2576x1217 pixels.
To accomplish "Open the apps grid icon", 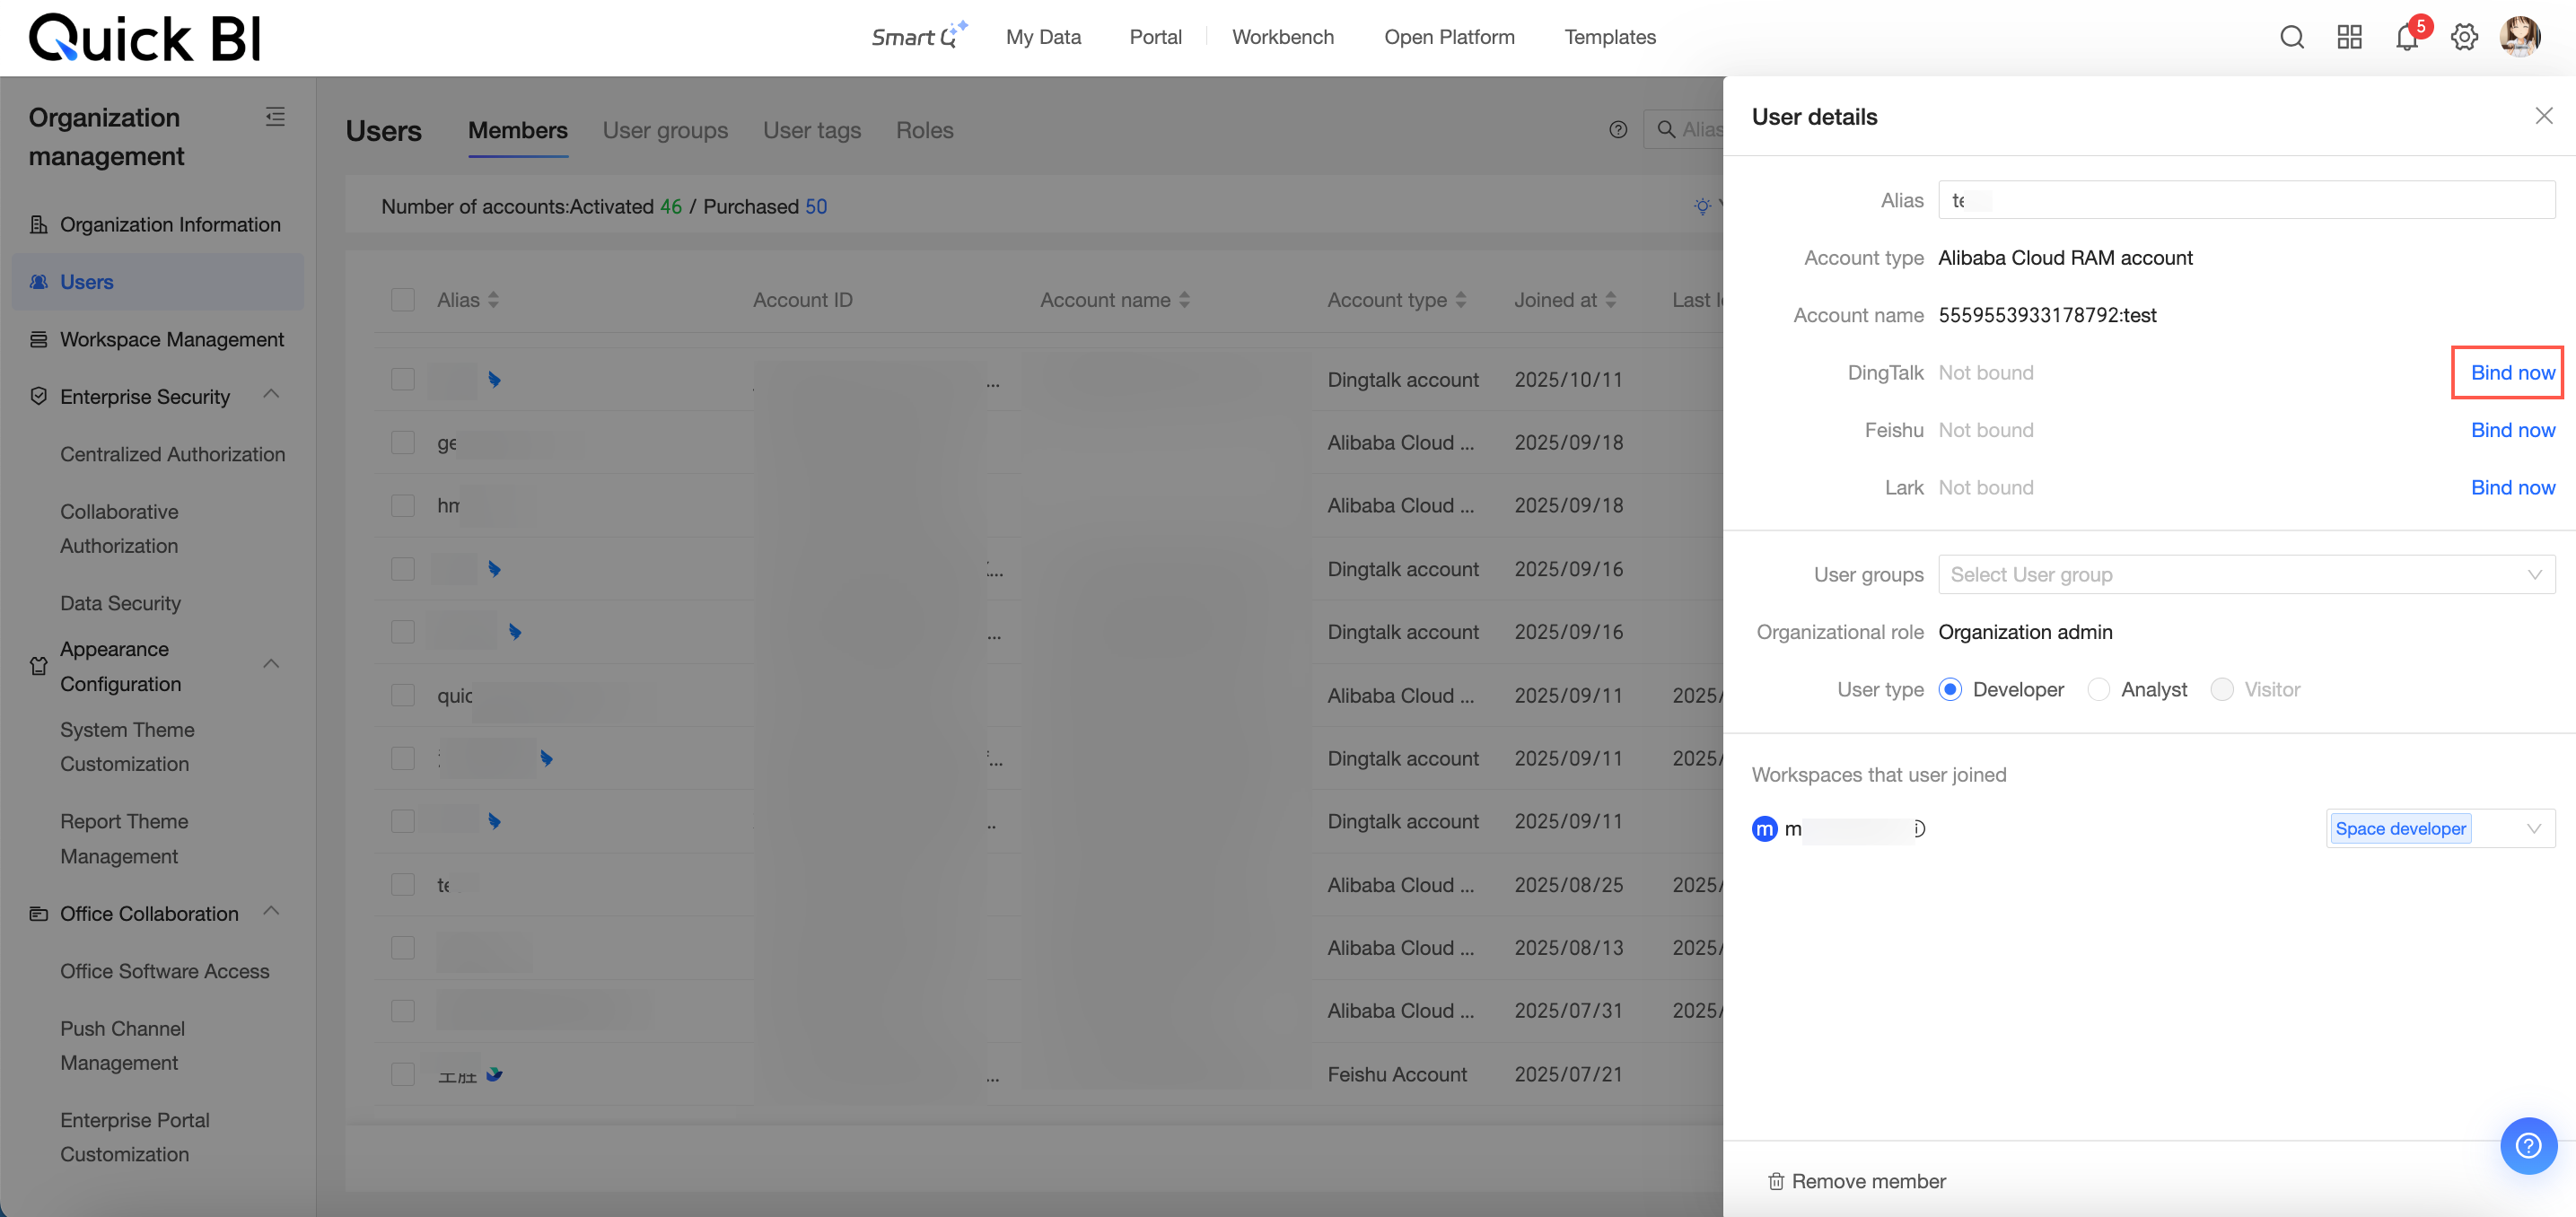I will (x=2348, y=38).
